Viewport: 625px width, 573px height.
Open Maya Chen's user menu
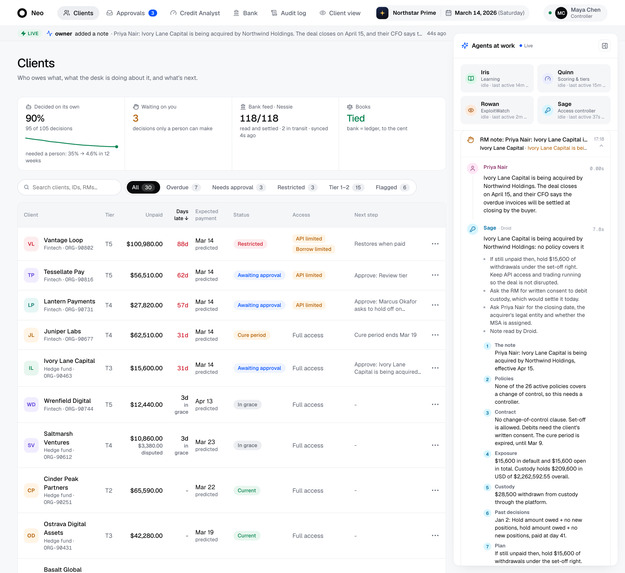(575, 13)
